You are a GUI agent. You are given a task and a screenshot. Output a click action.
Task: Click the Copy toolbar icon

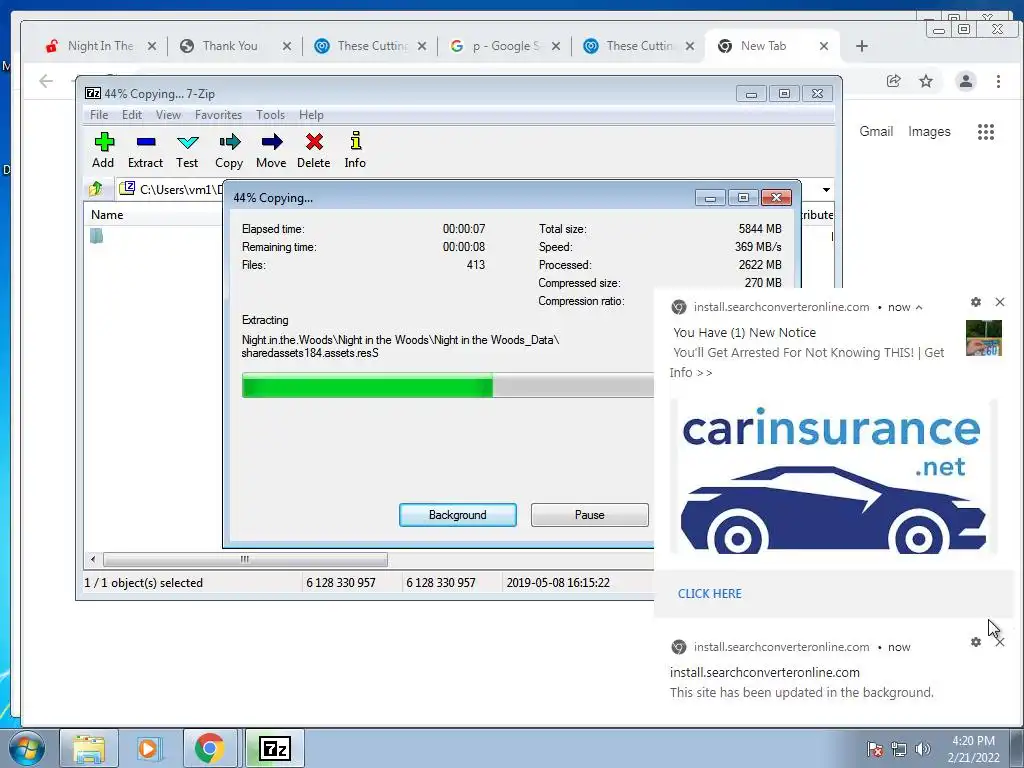[x=229, y=150]
